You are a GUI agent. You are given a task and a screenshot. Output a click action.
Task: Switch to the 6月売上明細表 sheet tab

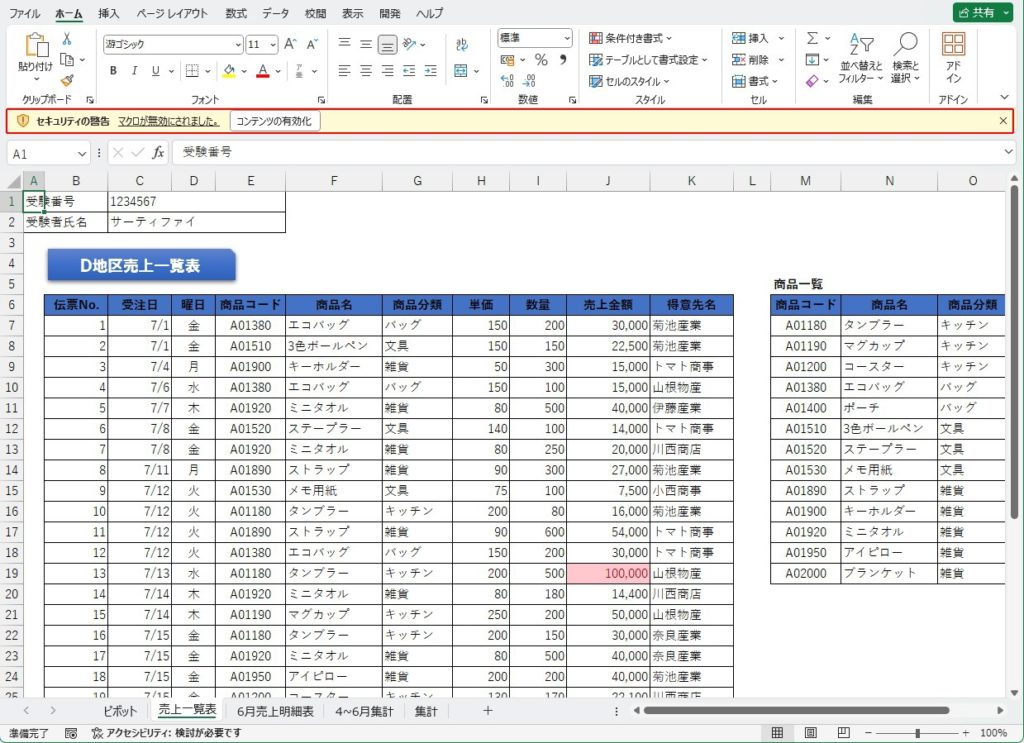click(275, 711)
